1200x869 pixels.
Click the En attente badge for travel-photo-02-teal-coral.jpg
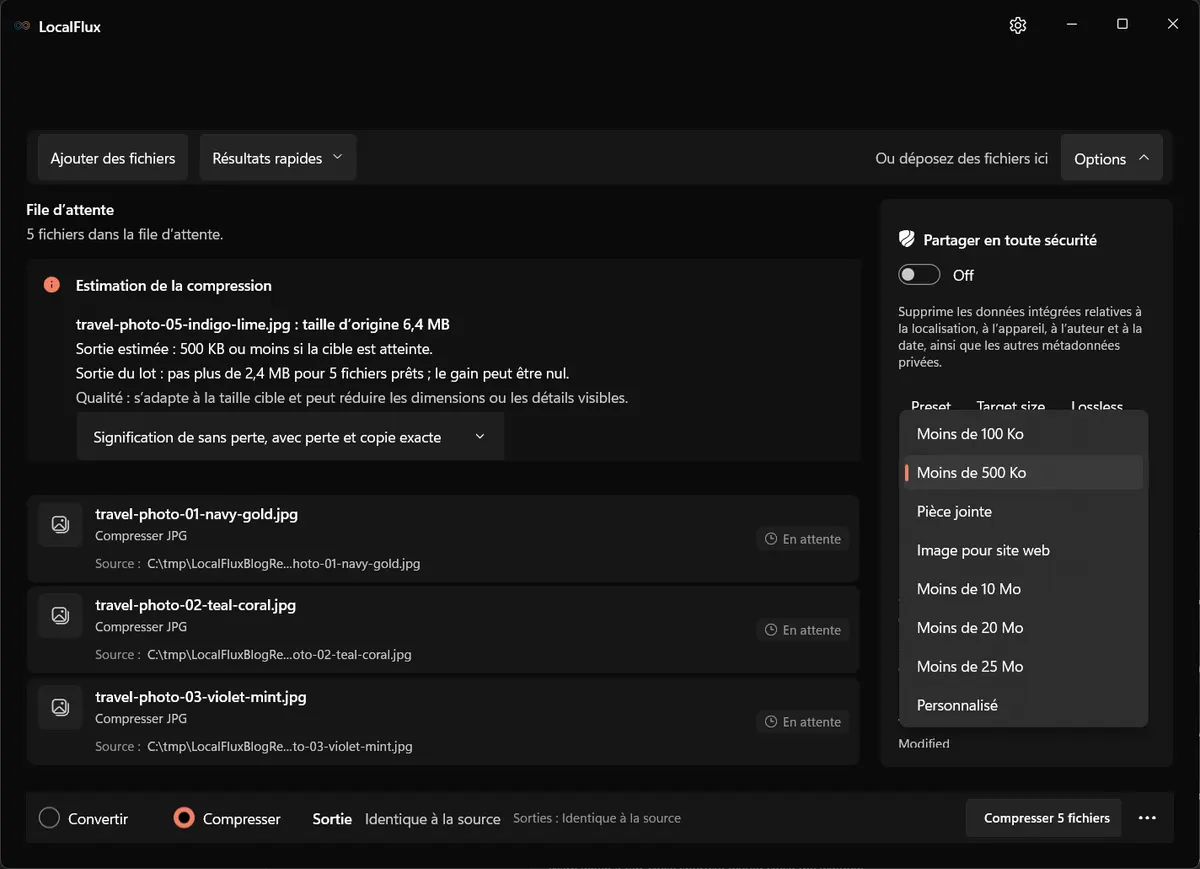[x=803, y=630]
